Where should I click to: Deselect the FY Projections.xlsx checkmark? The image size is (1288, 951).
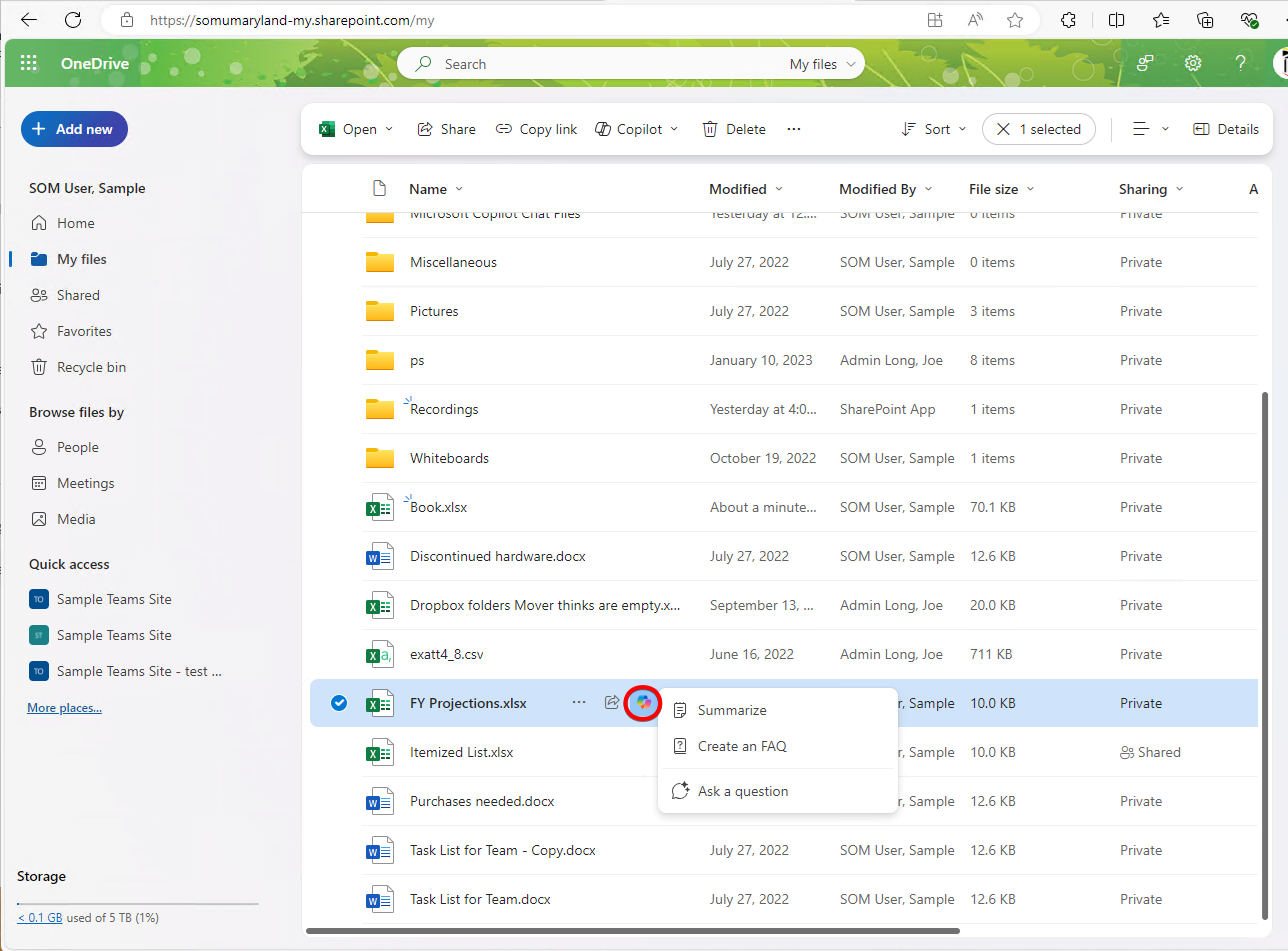tap(339, 703)
